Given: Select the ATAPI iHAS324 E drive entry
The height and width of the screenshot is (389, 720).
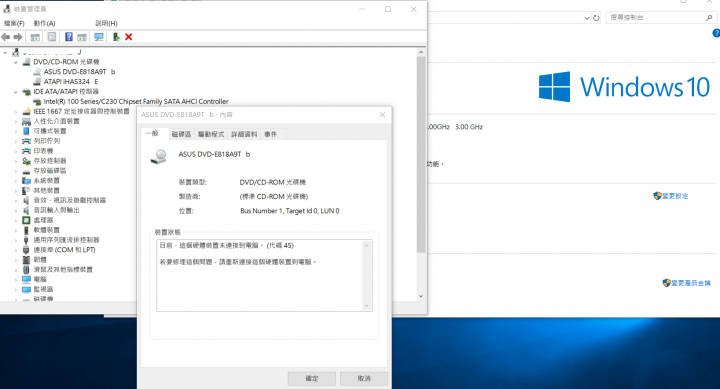Looking at the screenshot, I should tap(71, 81).
